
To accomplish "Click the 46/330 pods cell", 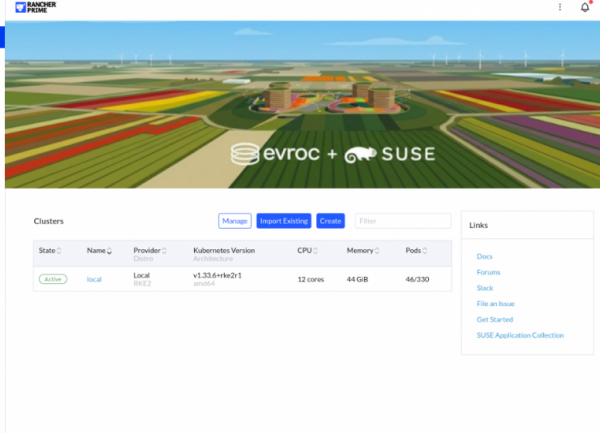I will pyautogui.click(x=417, y=280).
